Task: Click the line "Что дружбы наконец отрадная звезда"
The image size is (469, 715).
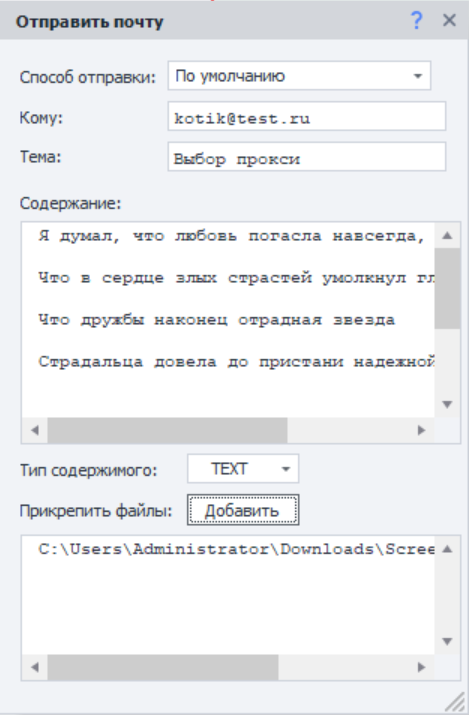Action: tap(216, 320)
